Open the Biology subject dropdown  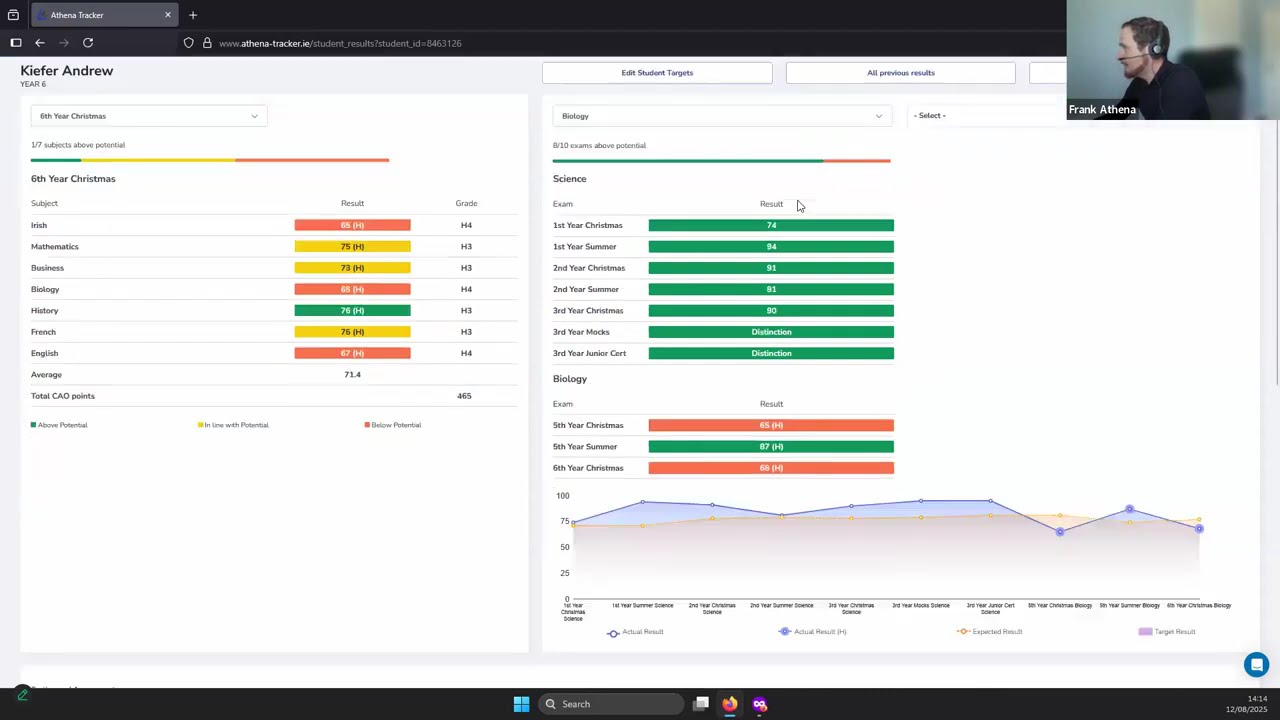click(721, 116)
